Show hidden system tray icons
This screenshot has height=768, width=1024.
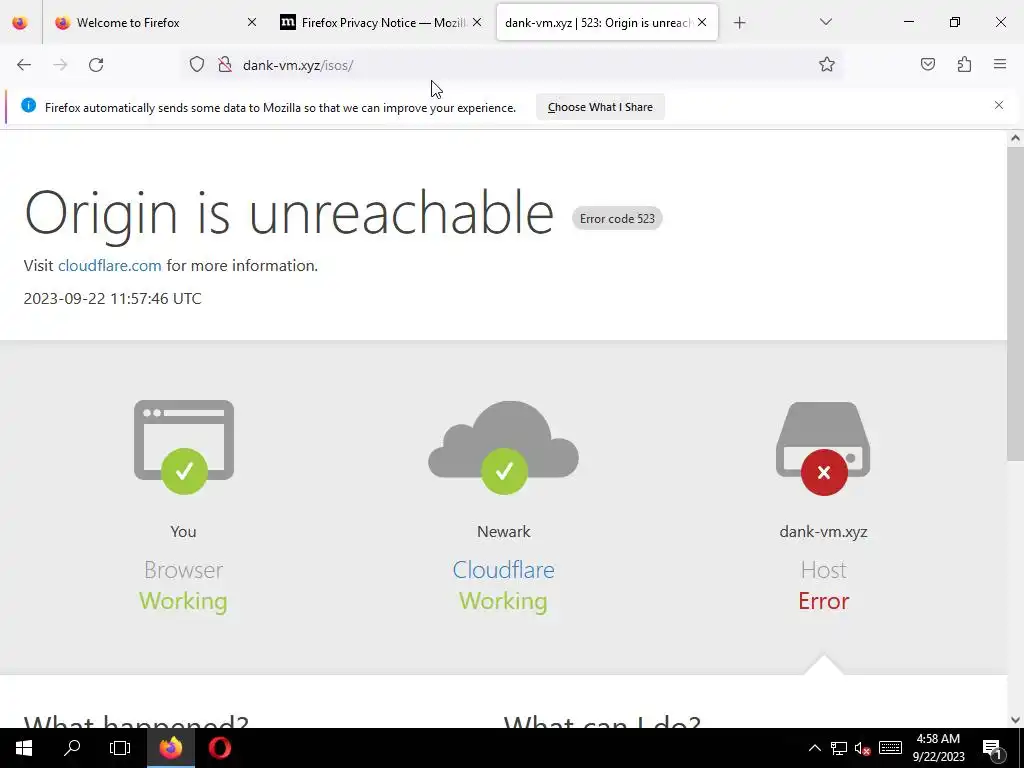[x=814, y=748]
